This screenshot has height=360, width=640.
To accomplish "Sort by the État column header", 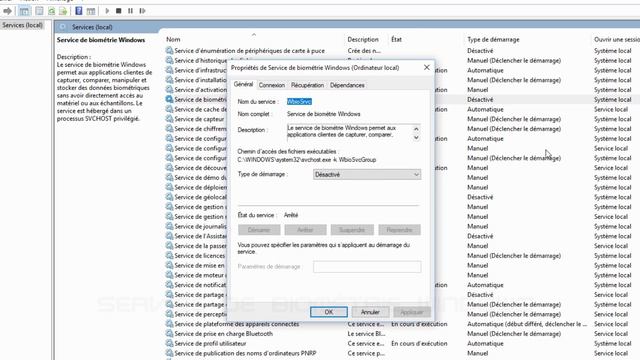I will (x=396, y=39).
